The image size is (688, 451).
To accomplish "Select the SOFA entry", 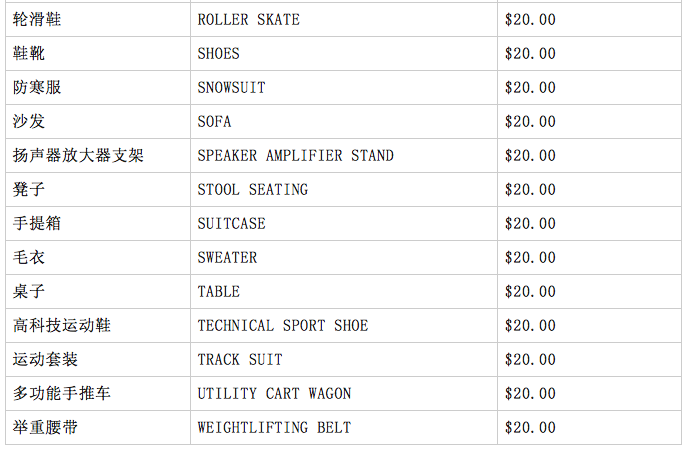I will pos(214,122).
